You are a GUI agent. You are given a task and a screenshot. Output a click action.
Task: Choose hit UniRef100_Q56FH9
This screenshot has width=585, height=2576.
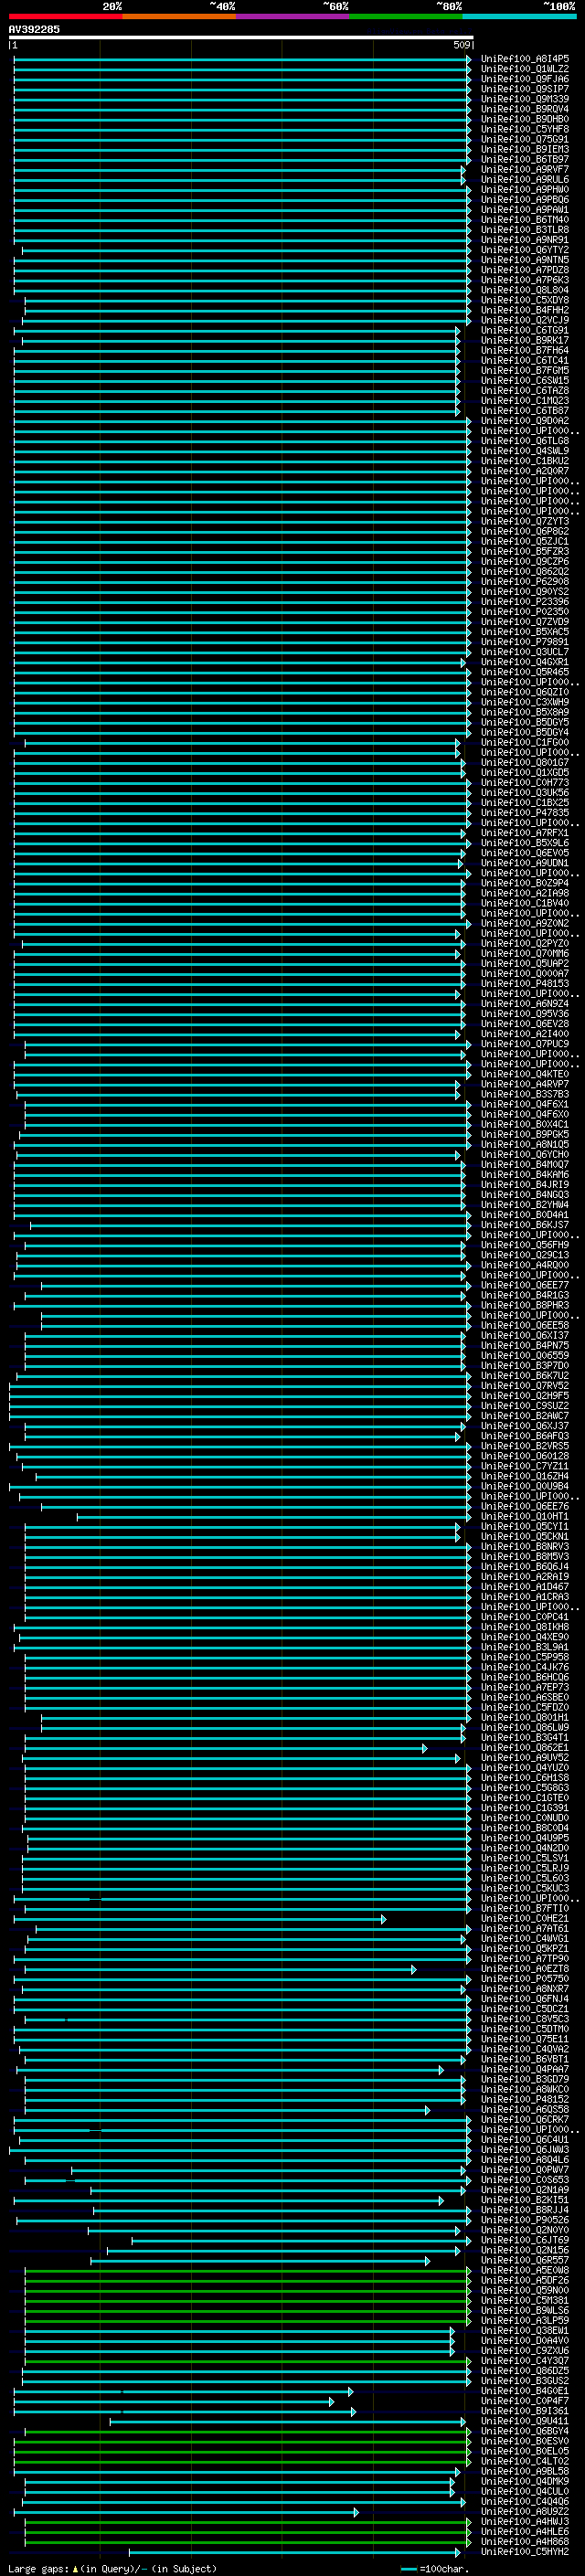pyautogui.click(x=525, y=1245)
